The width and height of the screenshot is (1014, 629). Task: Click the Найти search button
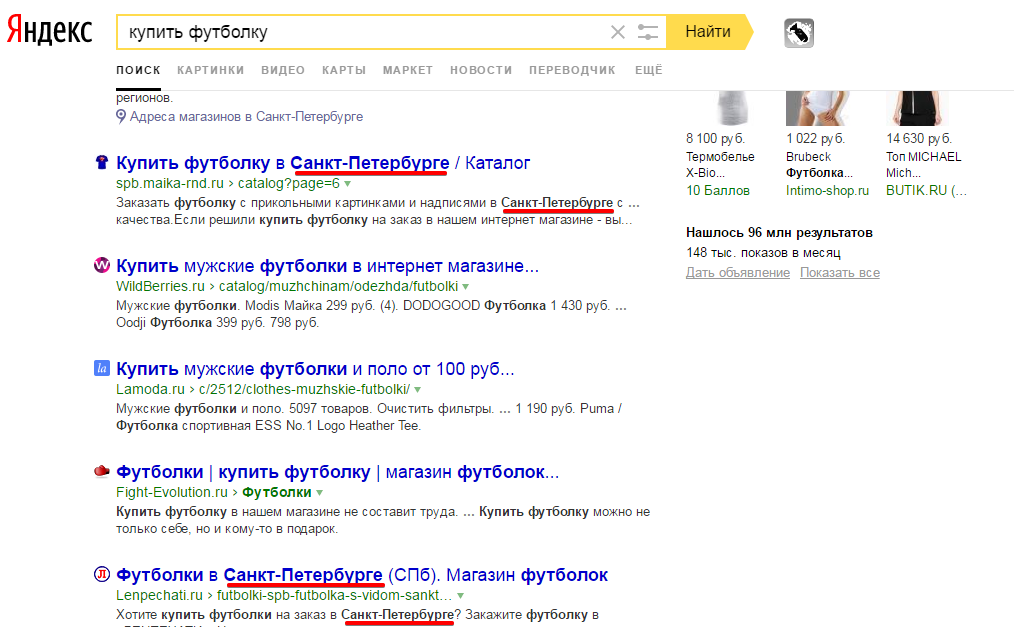[x=708, y=32]
